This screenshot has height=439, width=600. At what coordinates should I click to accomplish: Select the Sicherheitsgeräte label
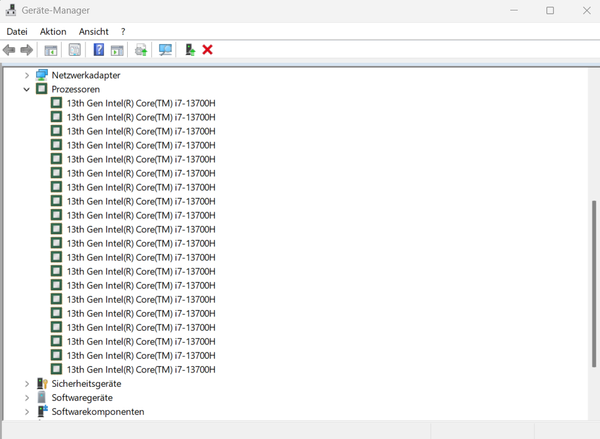[86, 384]
